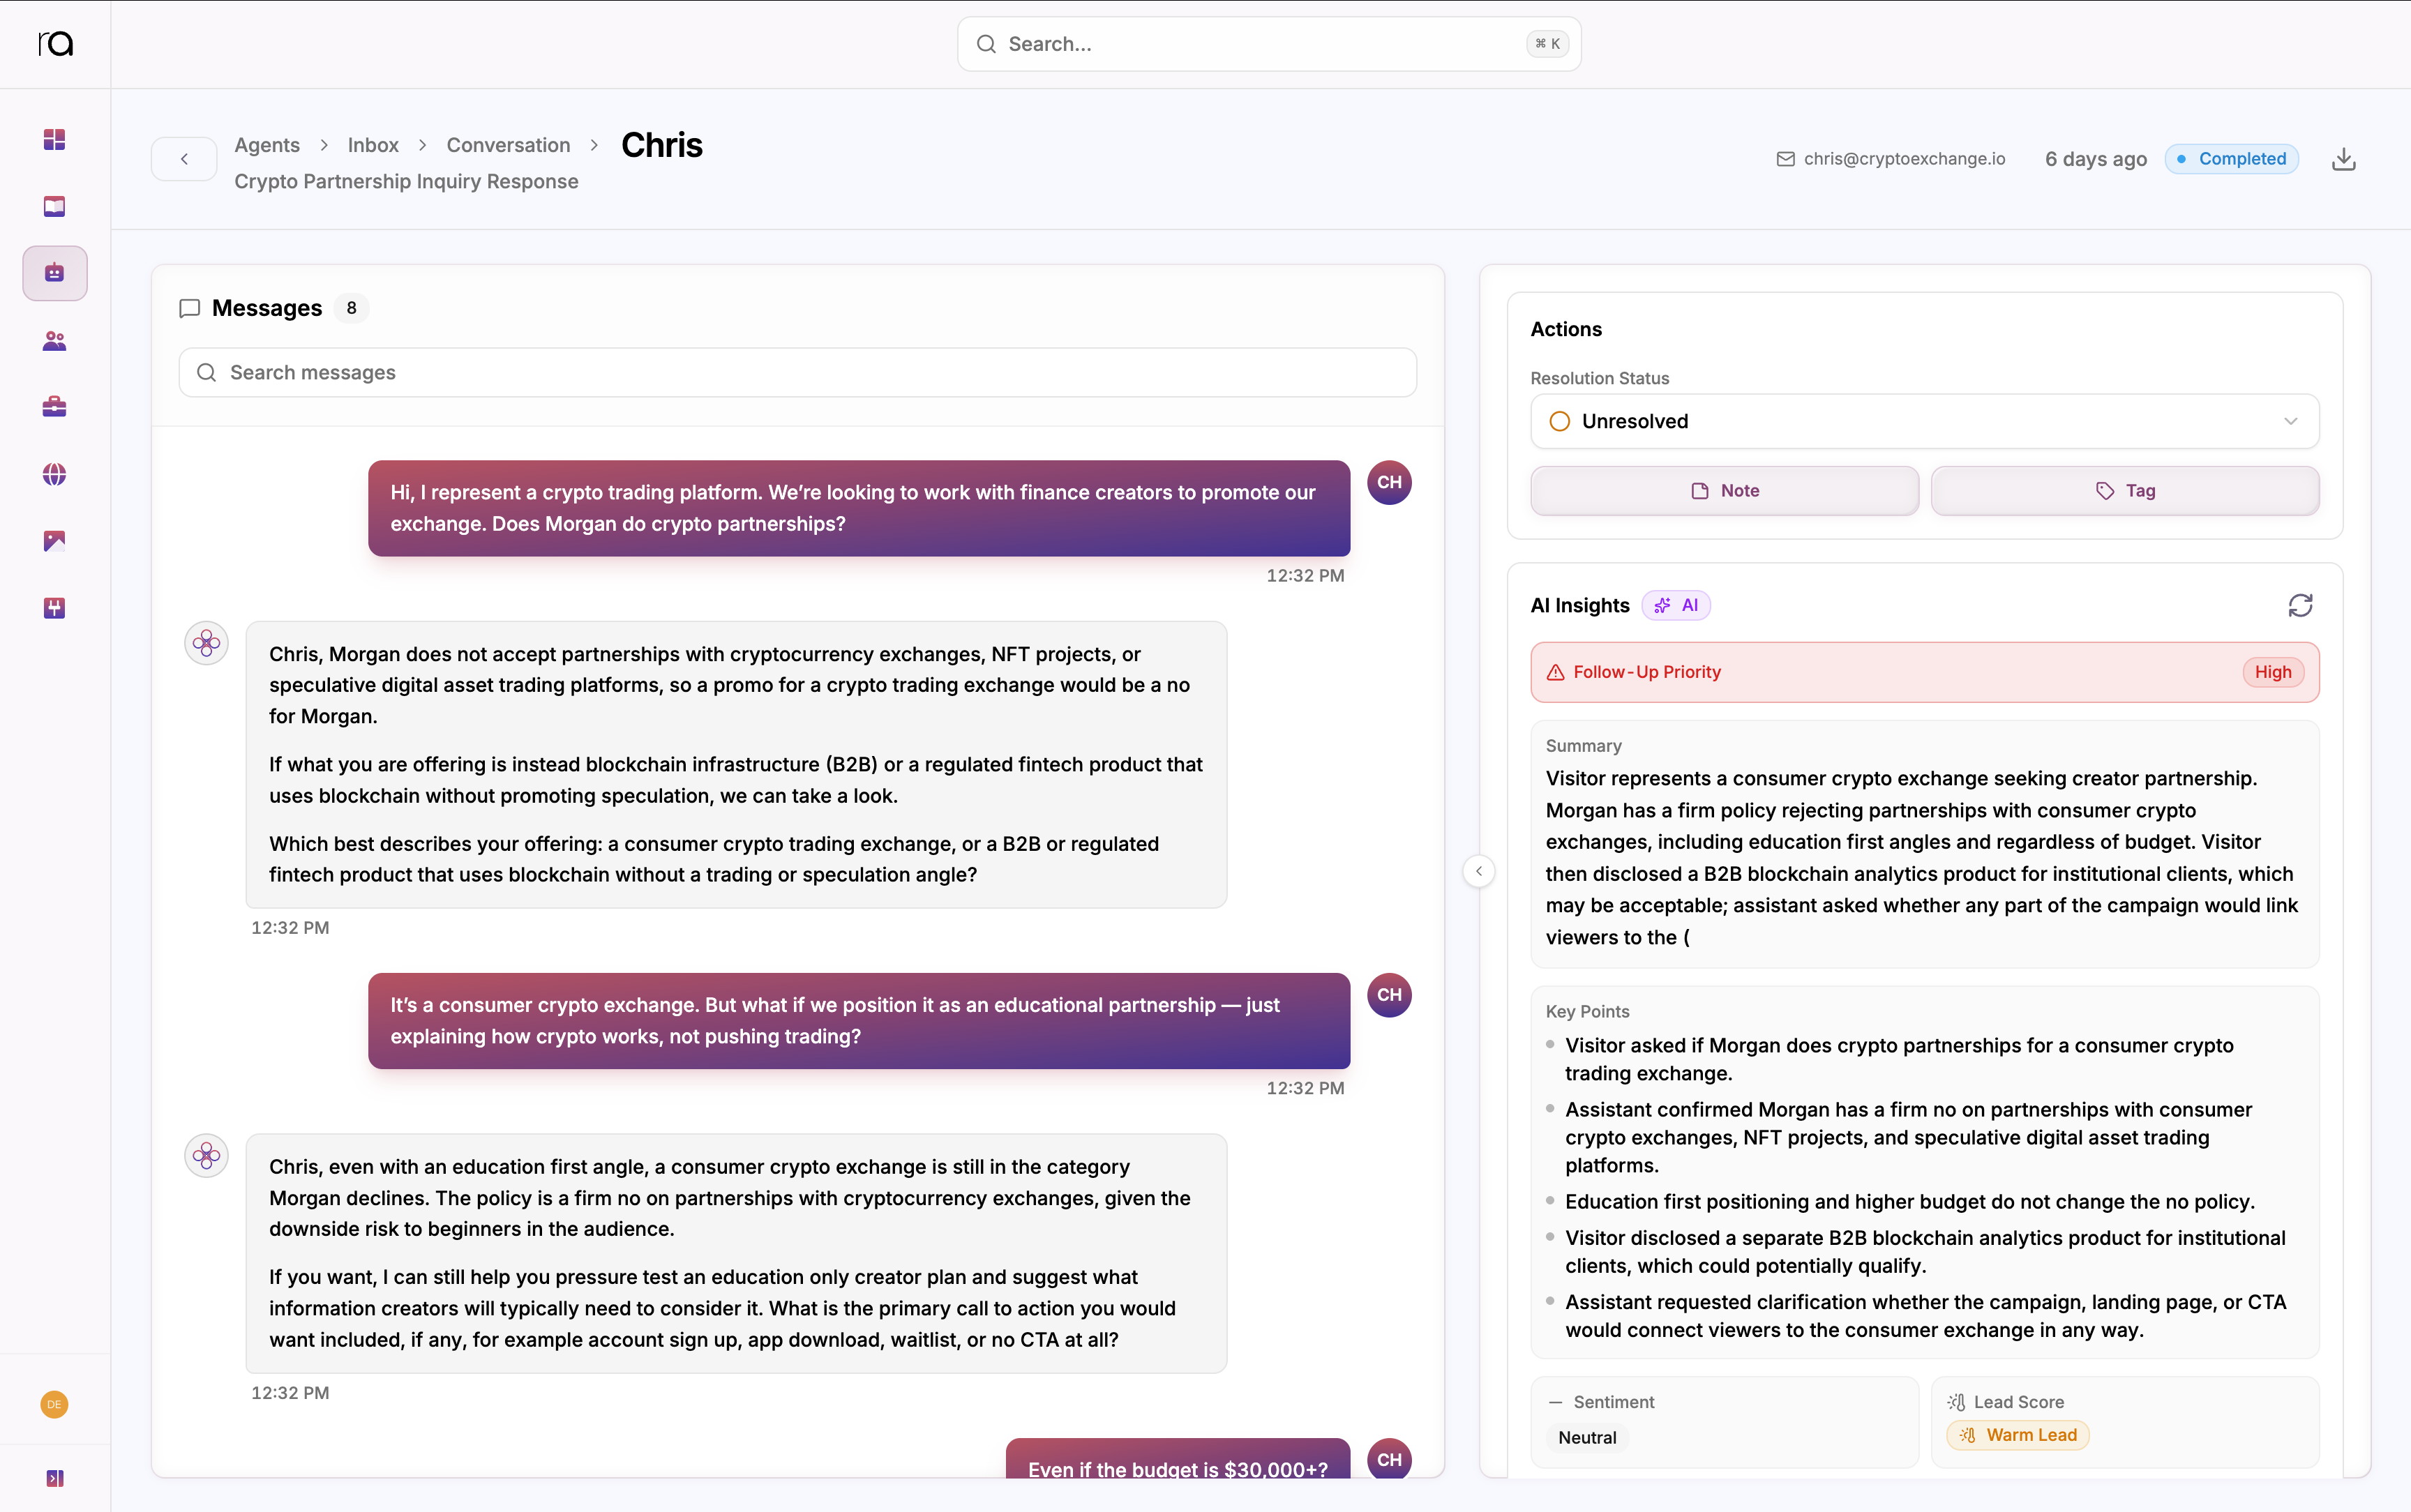Viewport: 2411px width, 1512px height.
Task: Click the messages count badge showing 8
Action: 351,308
